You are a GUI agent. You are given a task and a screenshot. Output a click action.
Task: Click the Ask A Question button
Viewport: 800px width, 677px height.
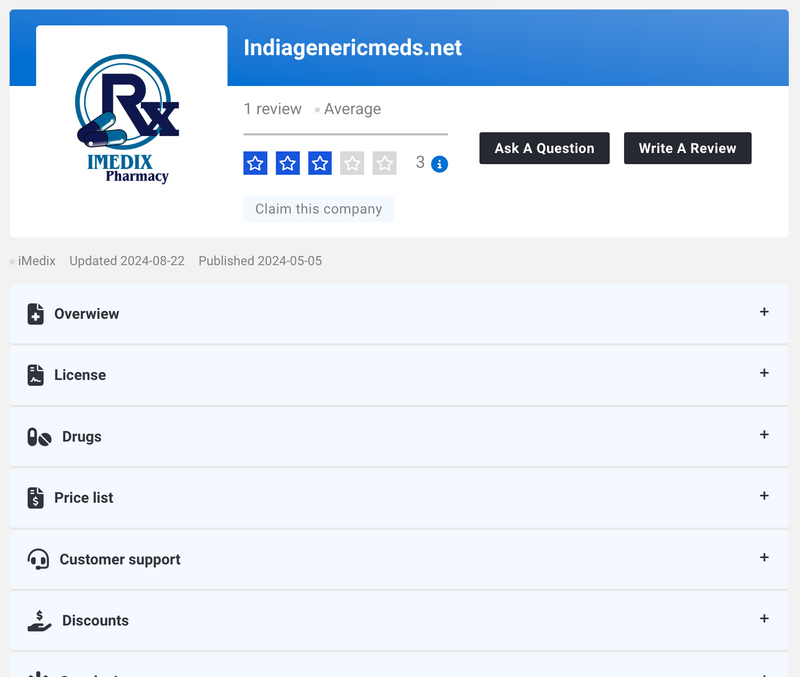544,148
